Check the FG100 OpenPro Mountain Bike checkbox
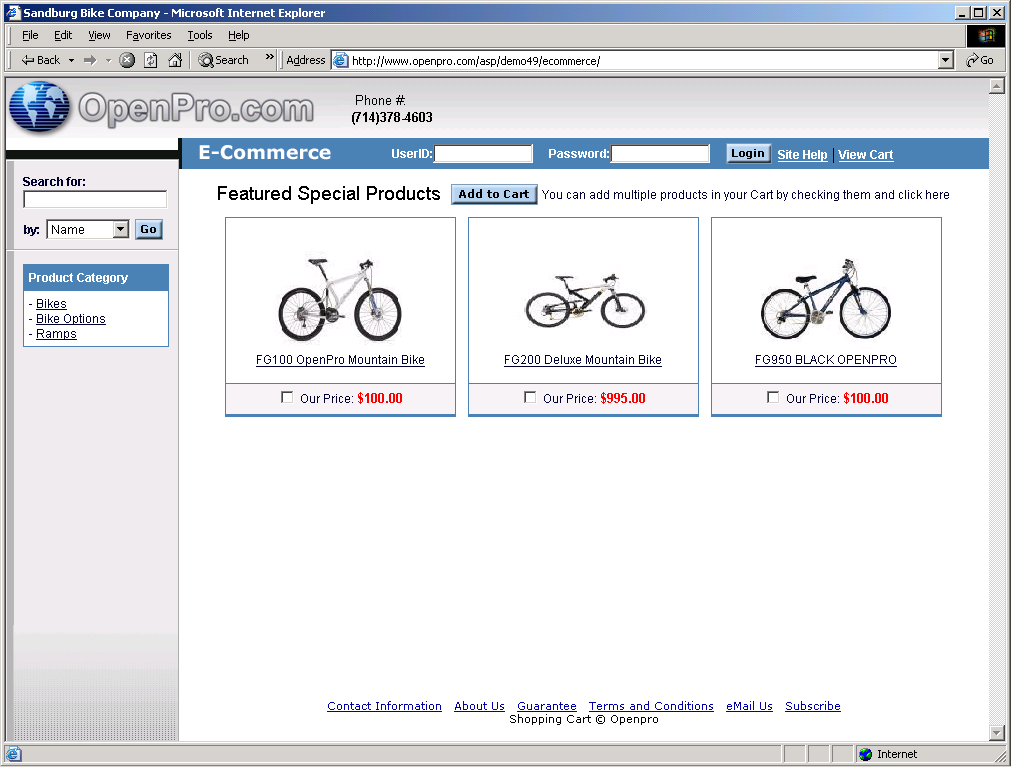The image size is (1011, 767). coord(288,398)
